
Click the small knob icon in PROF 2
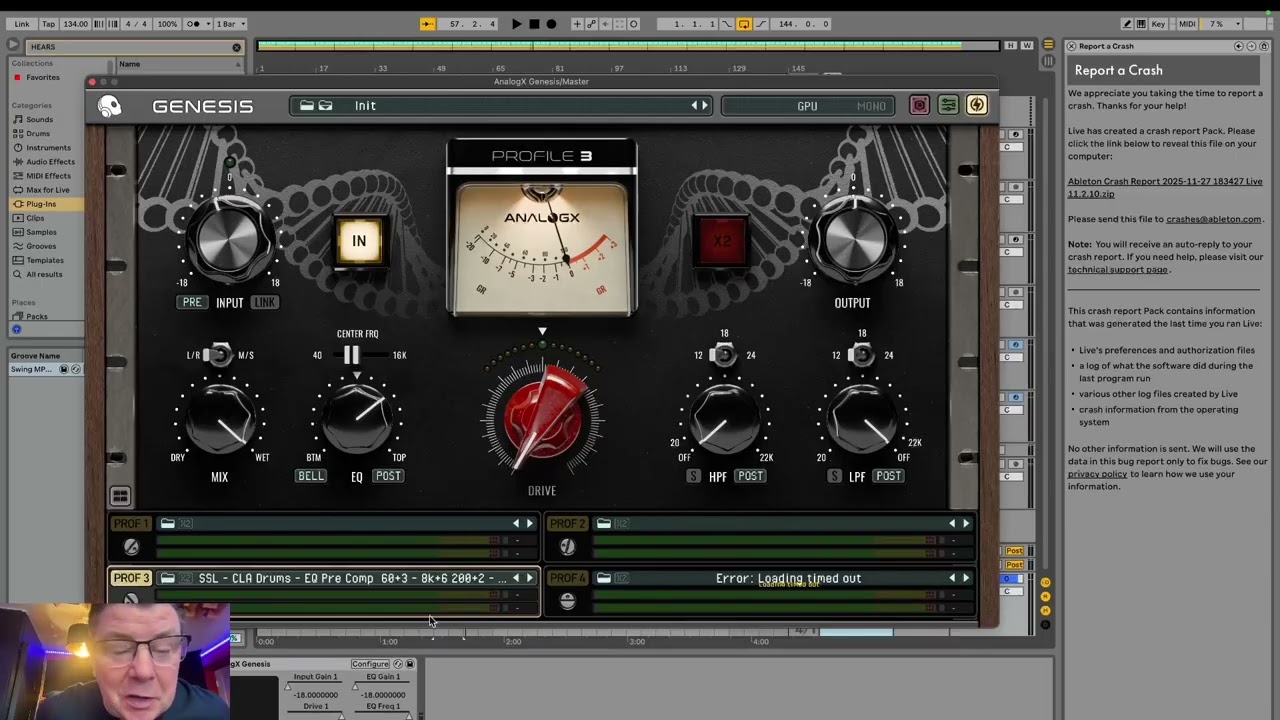[567, 546]
